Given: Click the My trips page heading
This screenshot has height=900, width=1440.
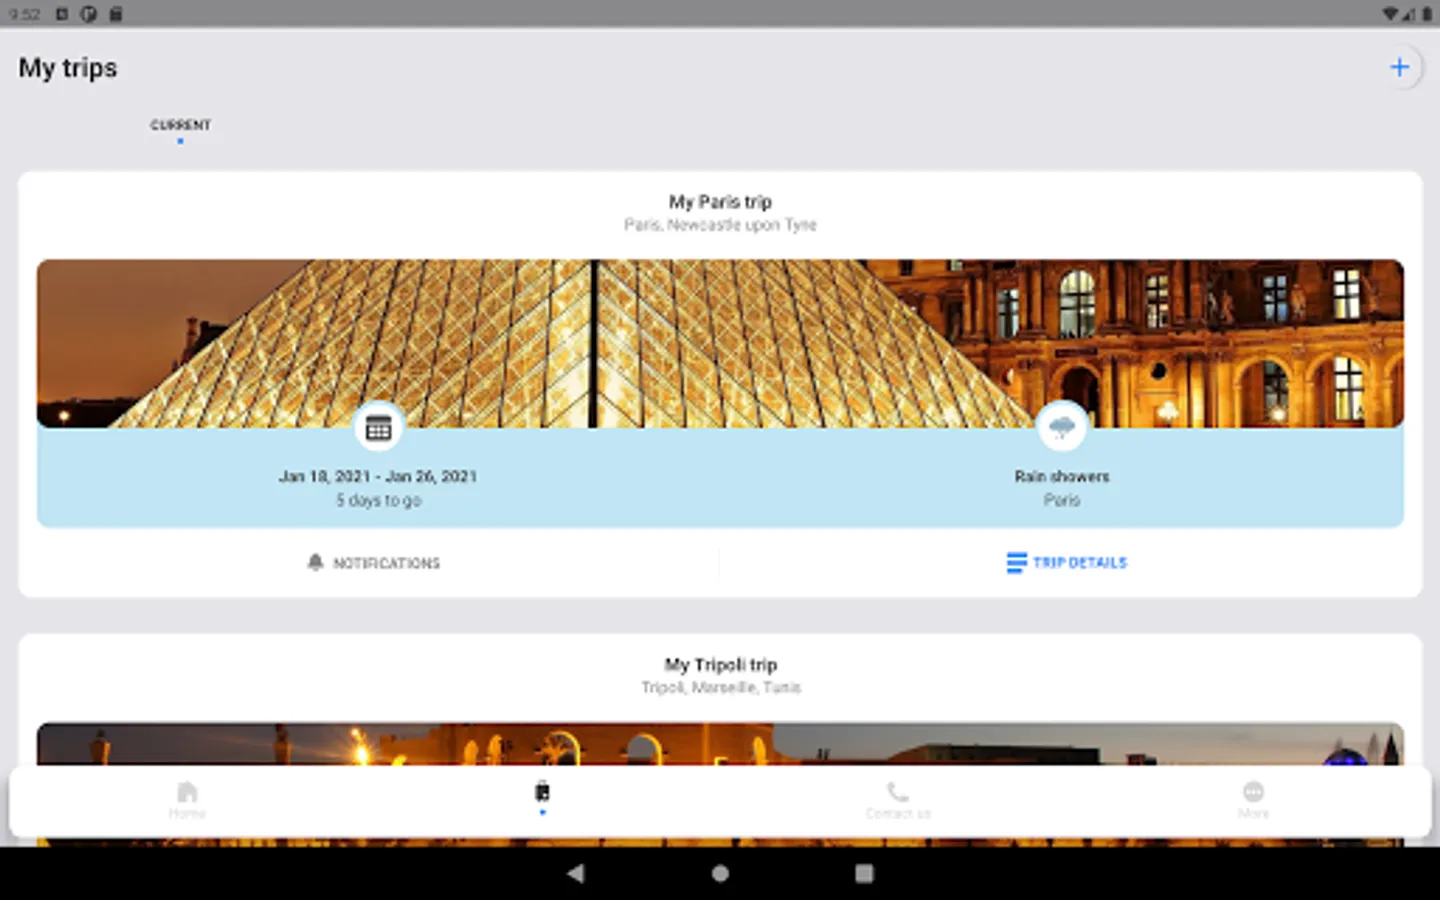Looking at the screenshot, I should pos(68,68).
